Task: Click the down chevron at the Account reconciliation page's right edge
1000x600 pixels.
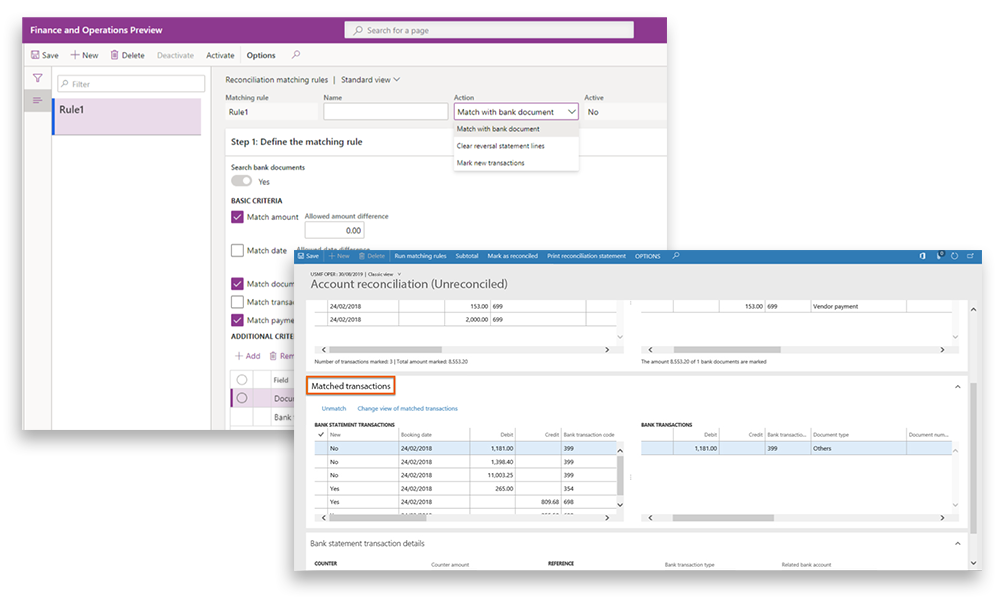Action: pos(973,562)
